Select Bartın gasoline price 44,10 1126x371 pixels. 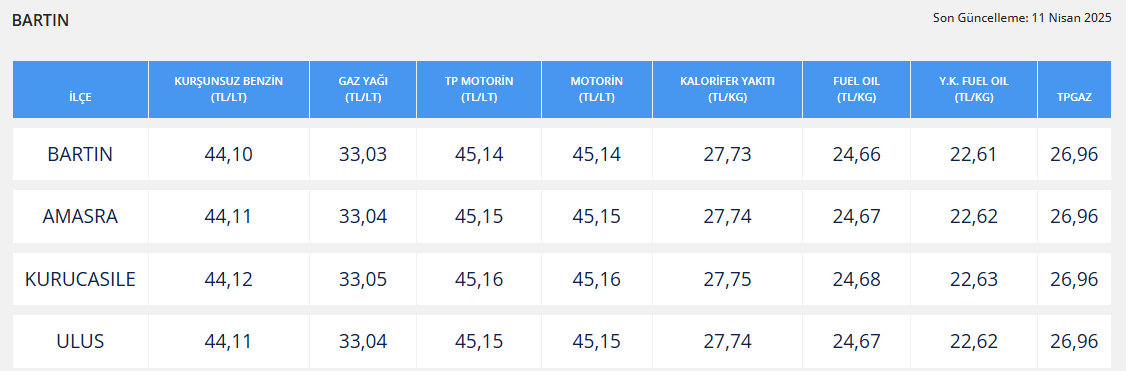(229, 154)
